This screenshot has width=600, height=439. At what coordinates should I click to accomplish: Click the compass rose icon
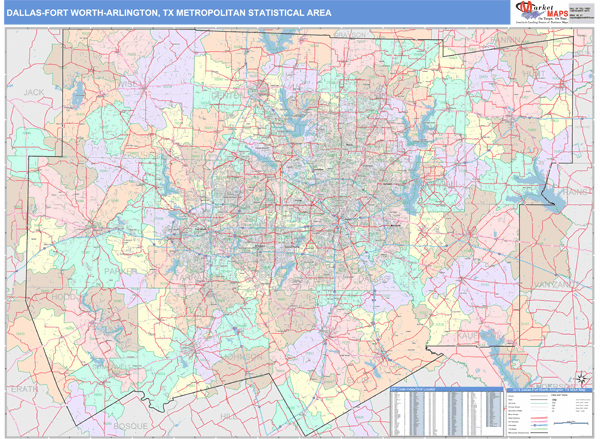pyautogui.click(x=581, y=379)
